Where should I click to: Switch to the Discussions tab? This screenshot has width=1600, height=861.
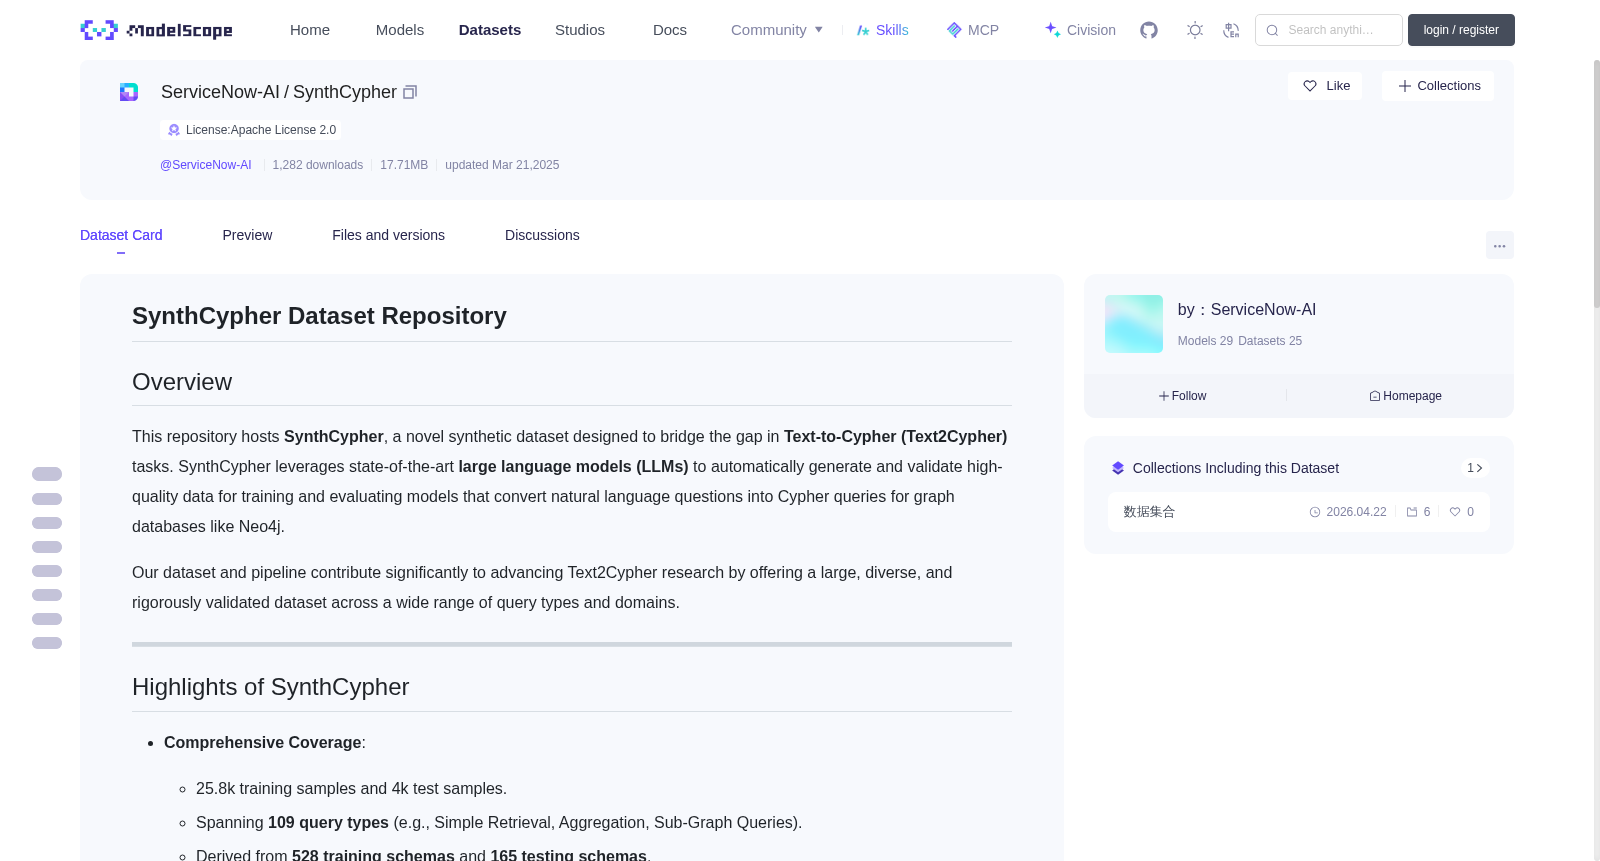click(x=542, y=235)
